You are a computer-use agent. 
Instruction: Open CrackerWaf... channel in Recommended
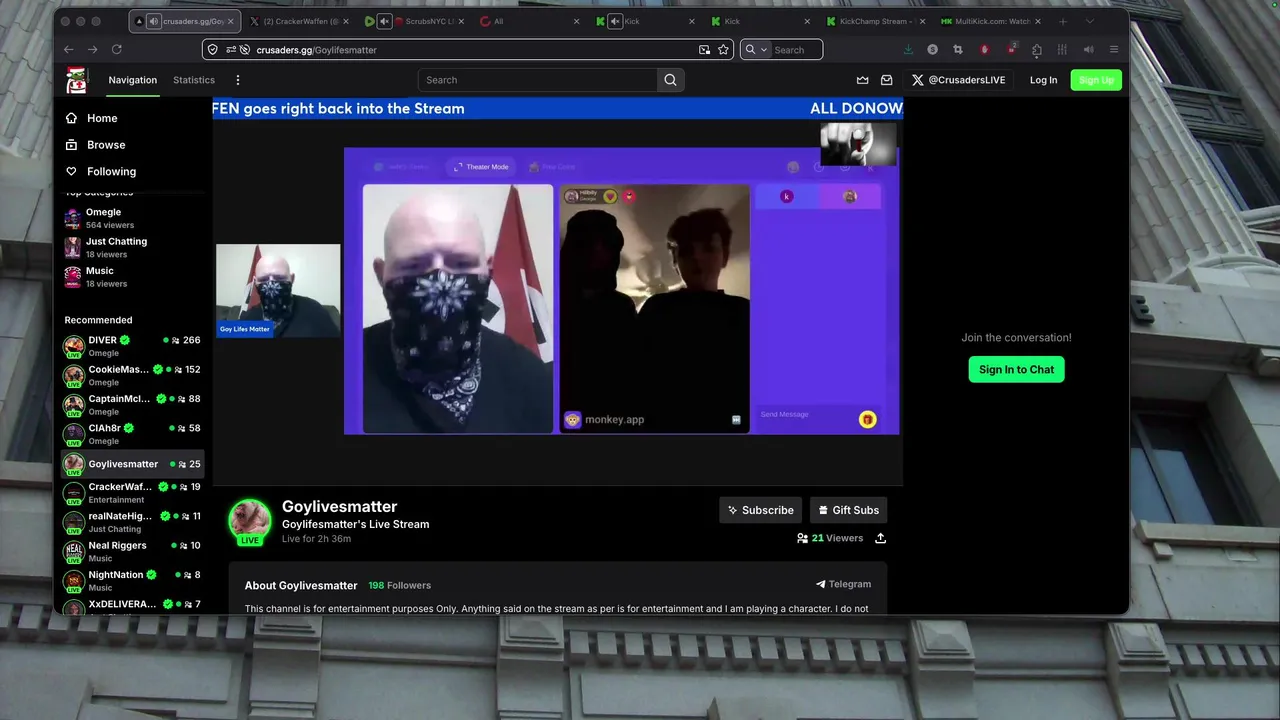coord(132,492)
